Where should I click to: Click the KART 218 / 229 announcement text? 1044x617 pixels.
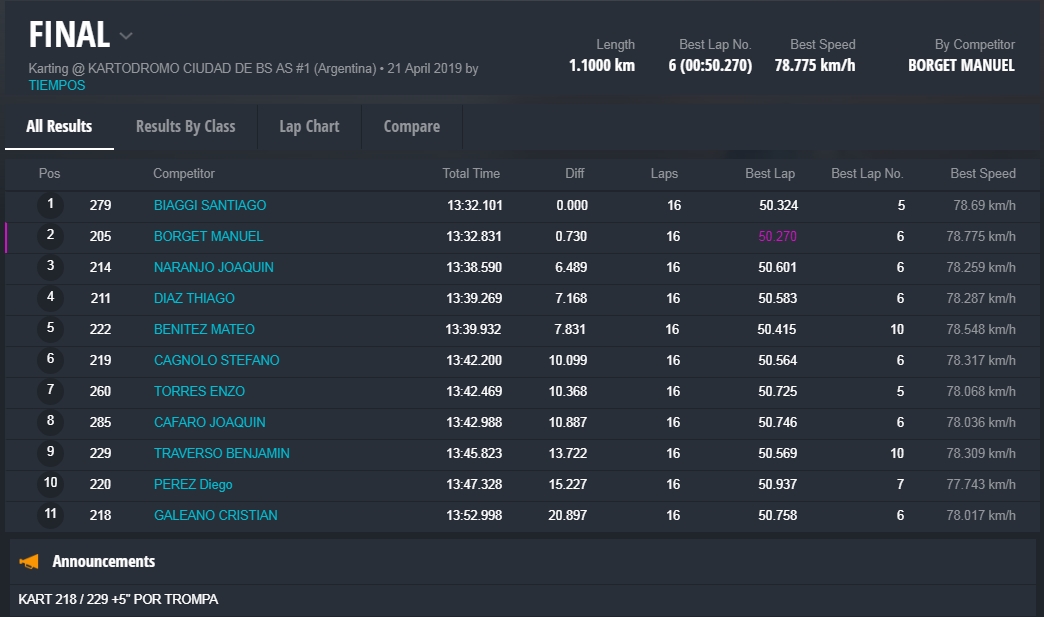pos(118,599)
